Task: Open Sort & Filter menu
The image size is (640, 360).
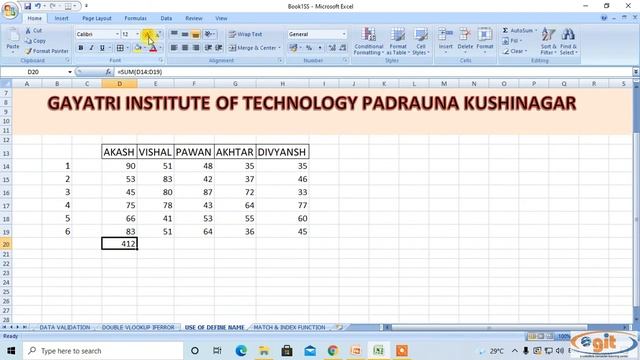Action: (x=548, y=41)
